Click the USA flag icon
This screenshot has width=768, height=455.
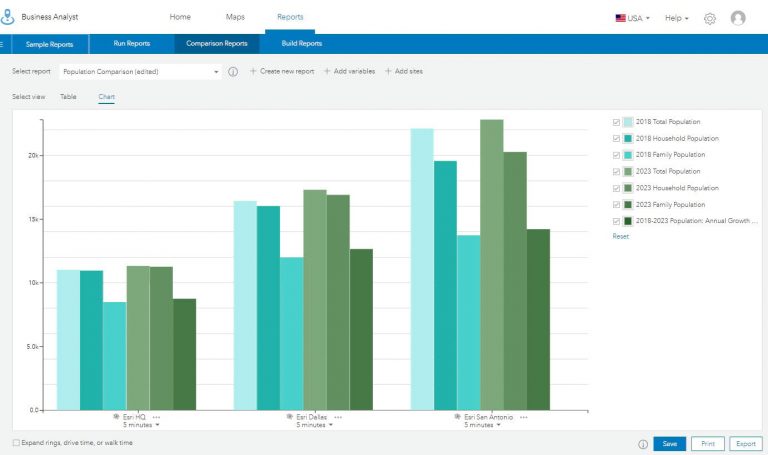coord(621,18)
